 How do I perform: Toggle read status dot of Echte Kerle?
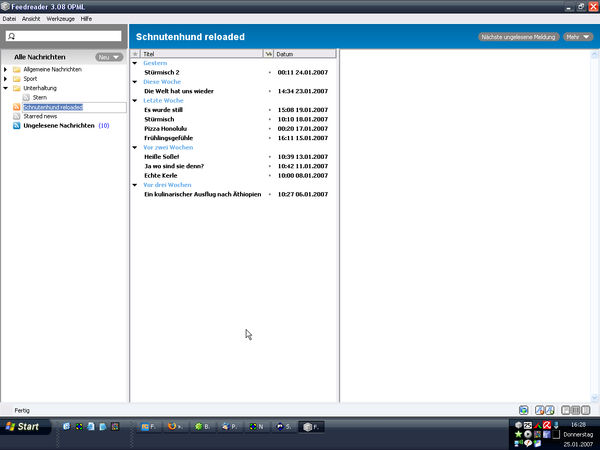click(x=269, y=175)
